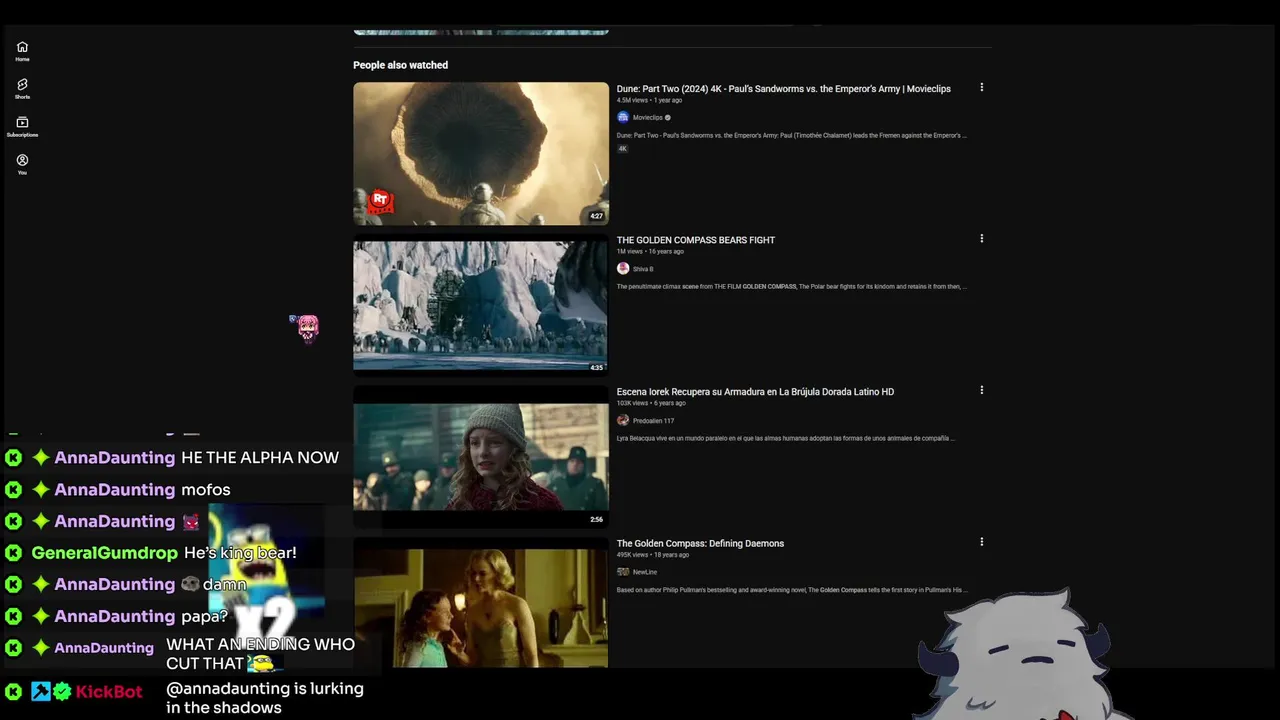Click the 'WHAT AN ENDING WHO CUT THAT' message
Viewport: 1280px width, 720px height.
click(260, 654)
